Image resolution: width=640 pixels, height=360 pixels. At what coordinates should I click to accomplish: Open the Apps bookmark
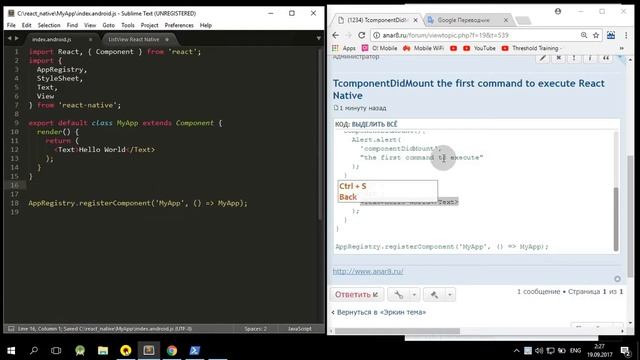(x=344, y=48)
